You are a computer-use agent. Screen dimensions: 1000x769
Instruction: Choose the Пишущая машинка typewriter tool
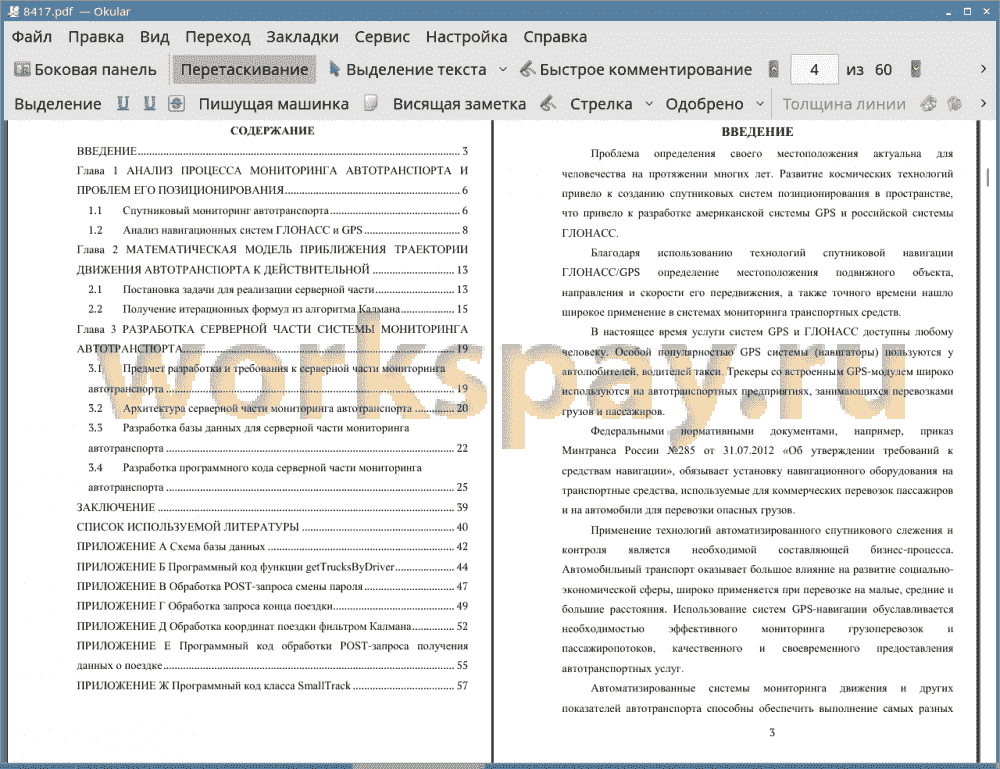(x=274, y=104)
